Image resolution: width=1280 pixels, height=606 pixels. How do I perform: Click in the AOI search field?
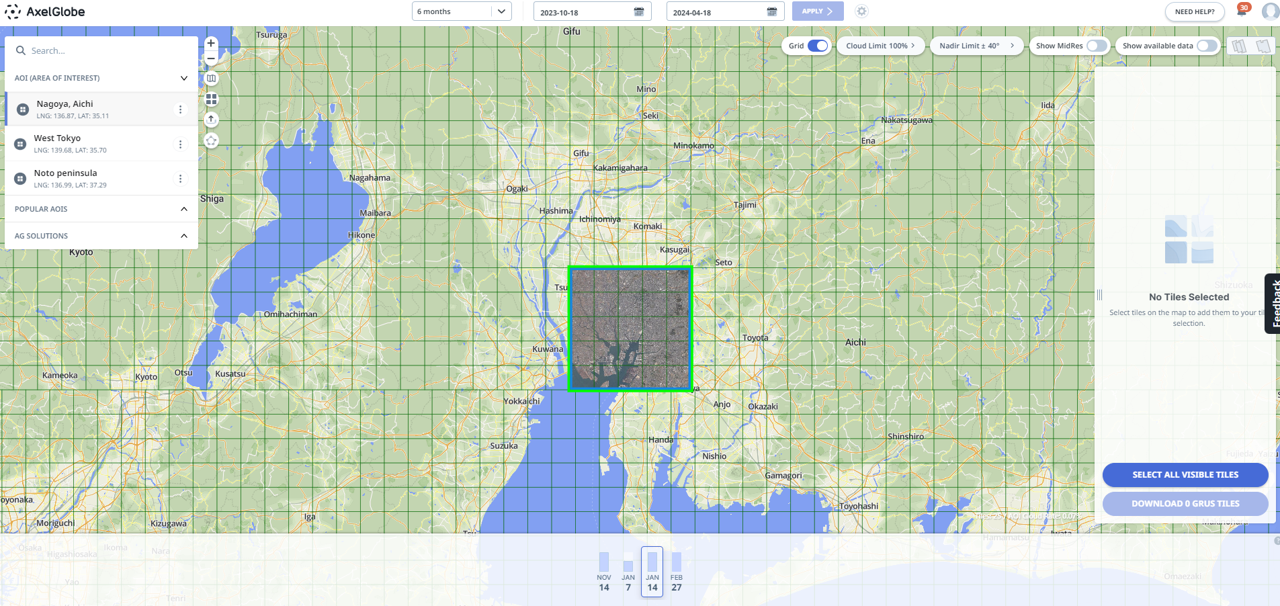pos(101,50)
